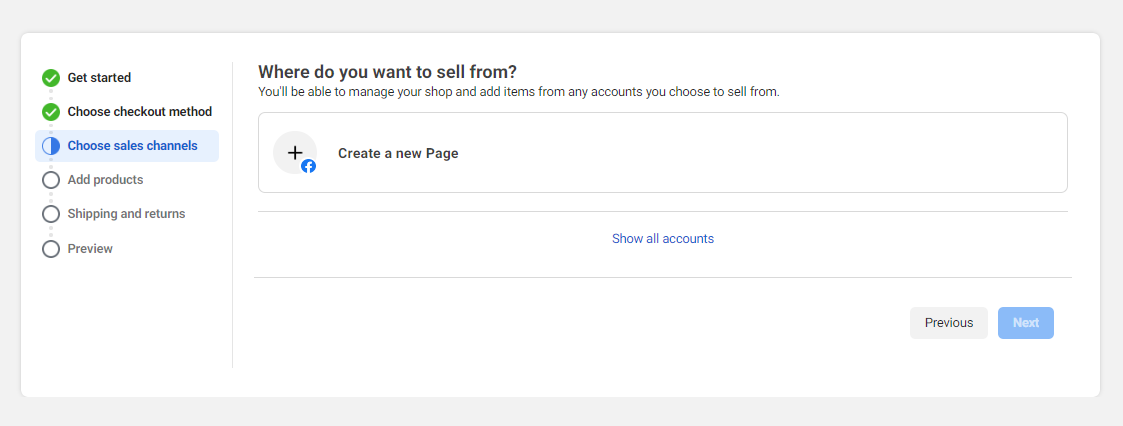Click the green checkmark beside Get started
The image size is (1123, 426).
pos(51,78)
